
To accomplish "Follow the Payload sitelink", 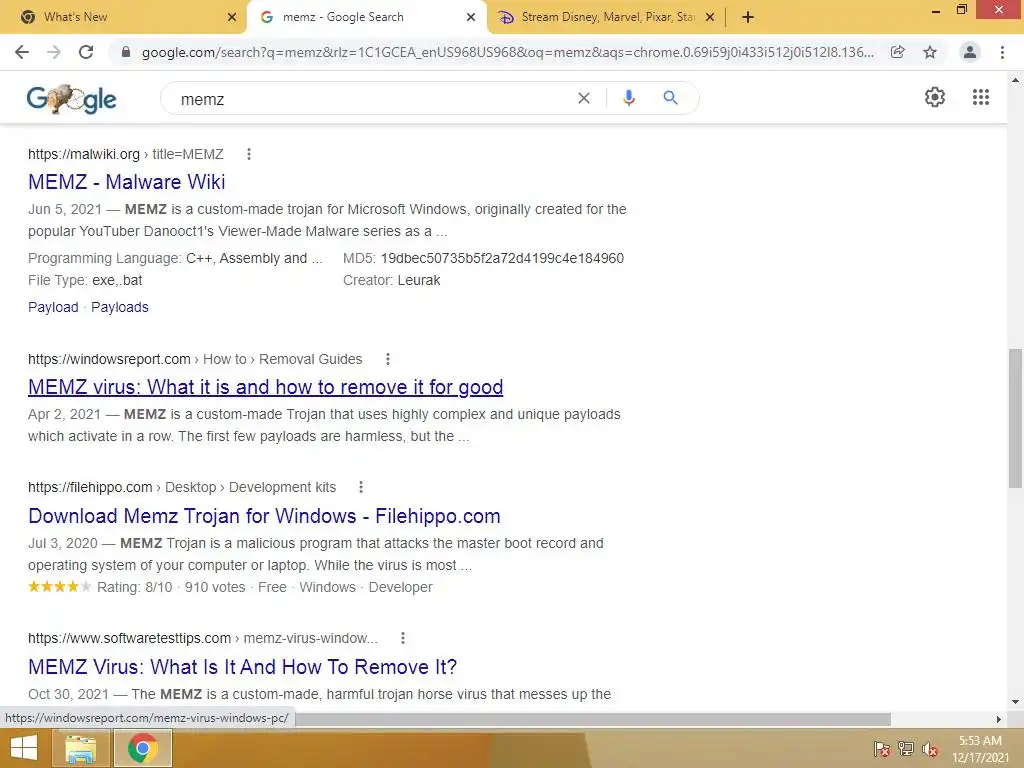I will (53, 307).
